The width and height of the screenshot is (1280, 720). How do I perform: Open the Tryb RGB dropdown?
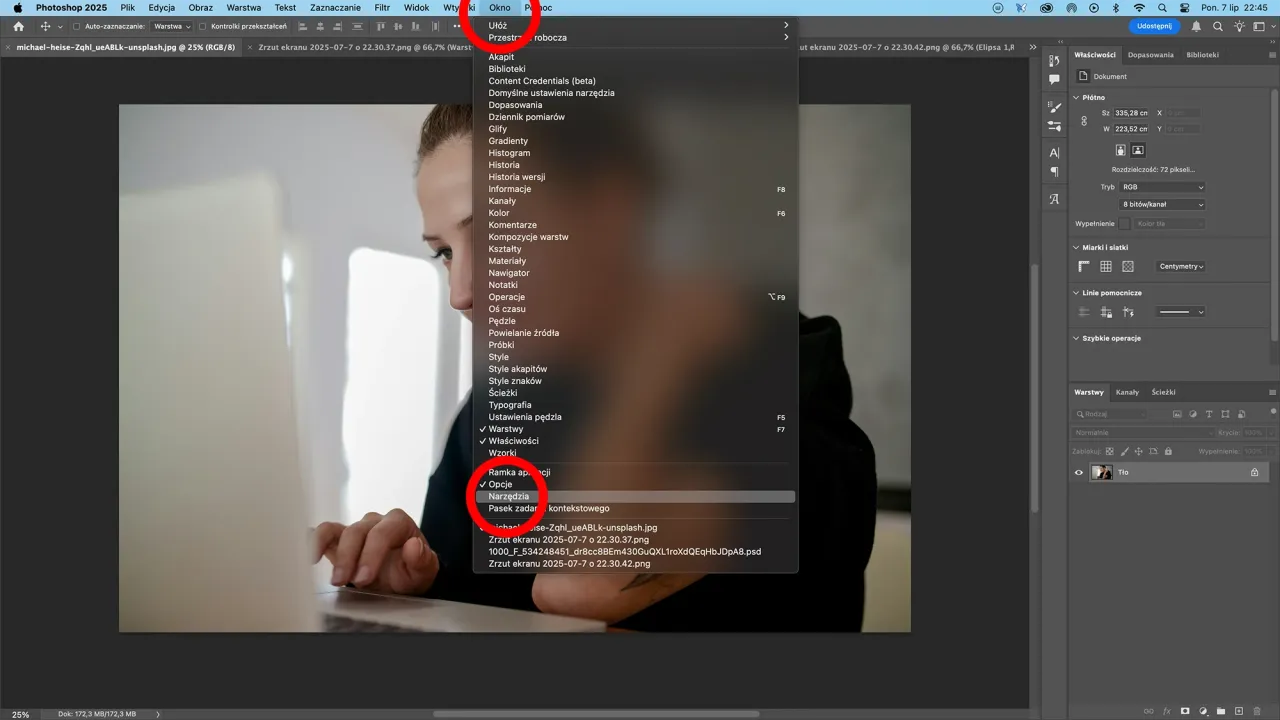(1160, 185)
